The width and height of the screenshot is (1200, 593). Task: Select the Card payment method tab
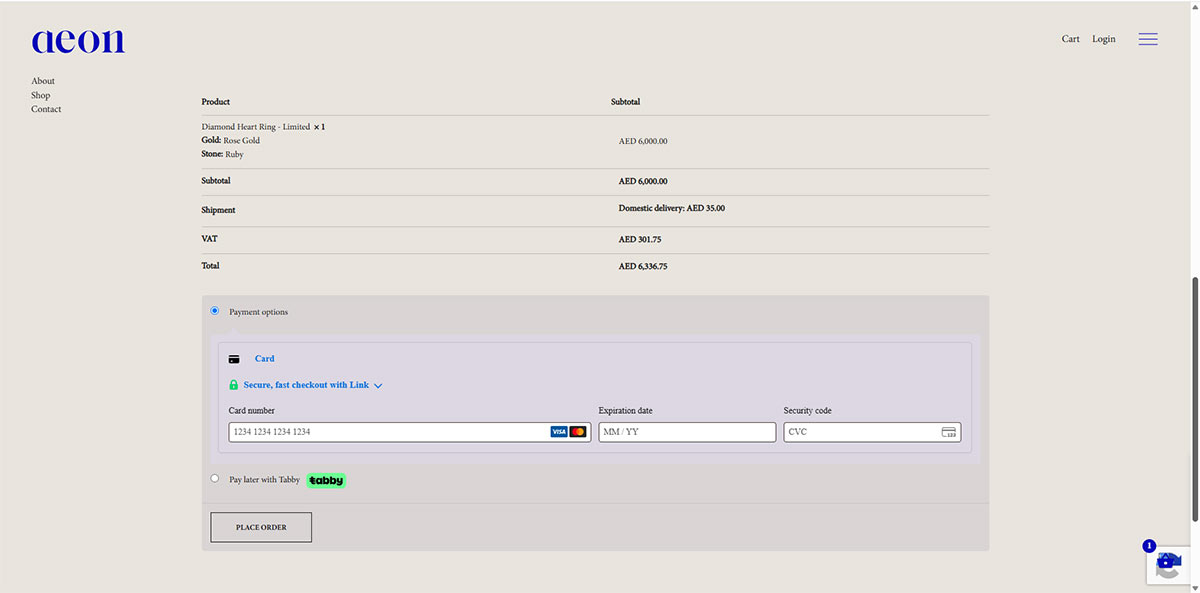point(264,359)
